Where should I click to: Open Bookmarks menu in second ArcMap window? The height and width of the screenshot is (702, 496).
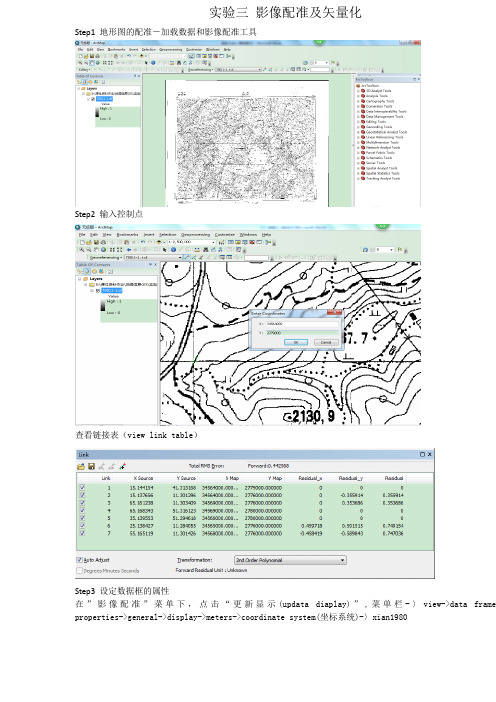[128, 235]
